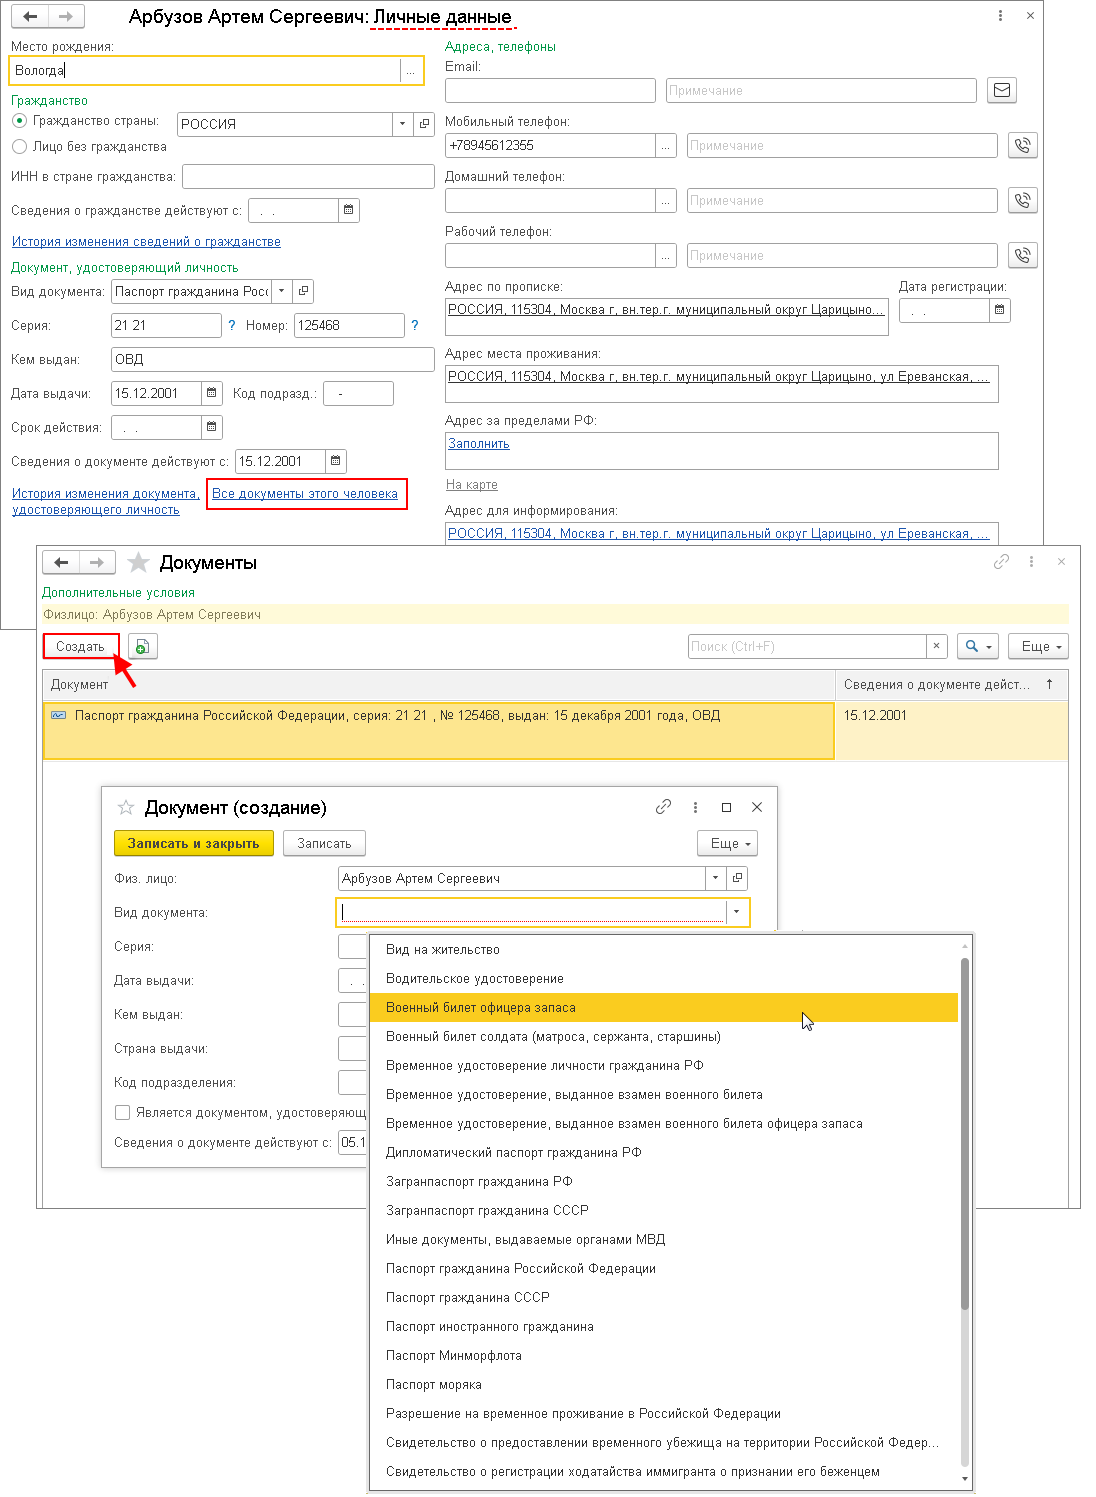
Task: Click the send email envelope icon
Action: coord(1001,90)
